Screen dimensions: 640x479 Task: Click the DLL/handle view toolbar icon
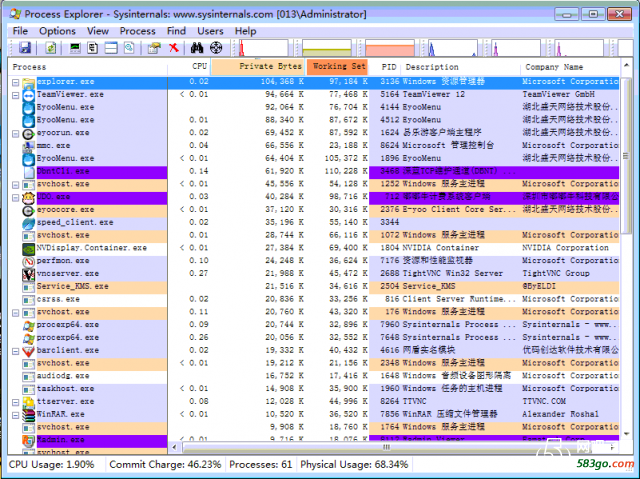click(x=129, y=48)
